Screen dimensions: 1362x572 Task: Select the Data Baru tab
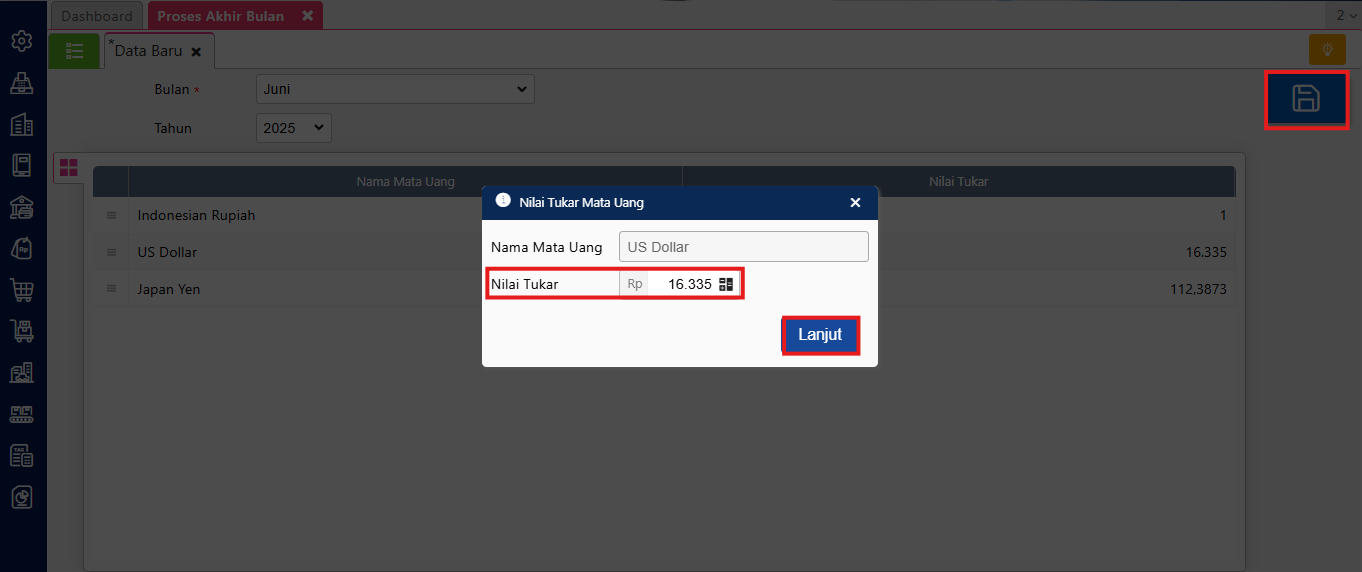148,51
